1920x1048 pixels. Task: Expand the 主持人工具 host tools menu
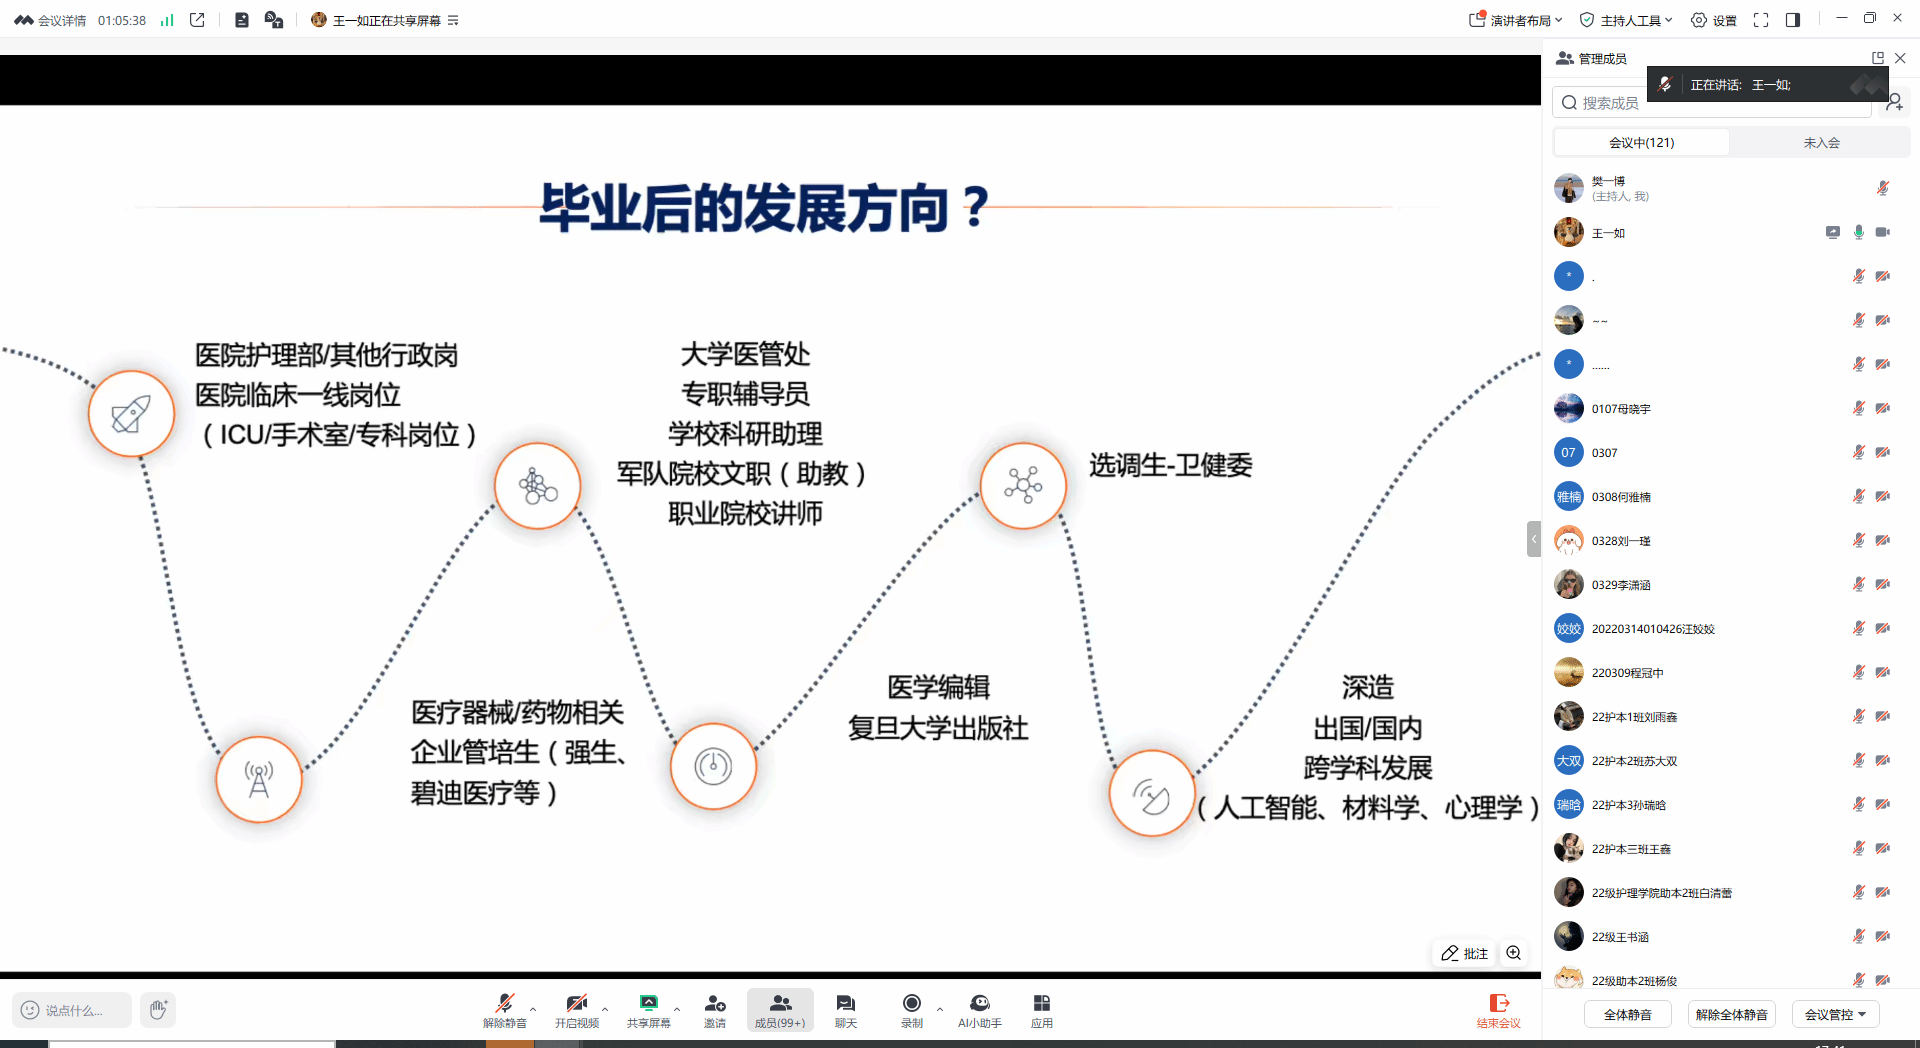tap(1626, 20)
